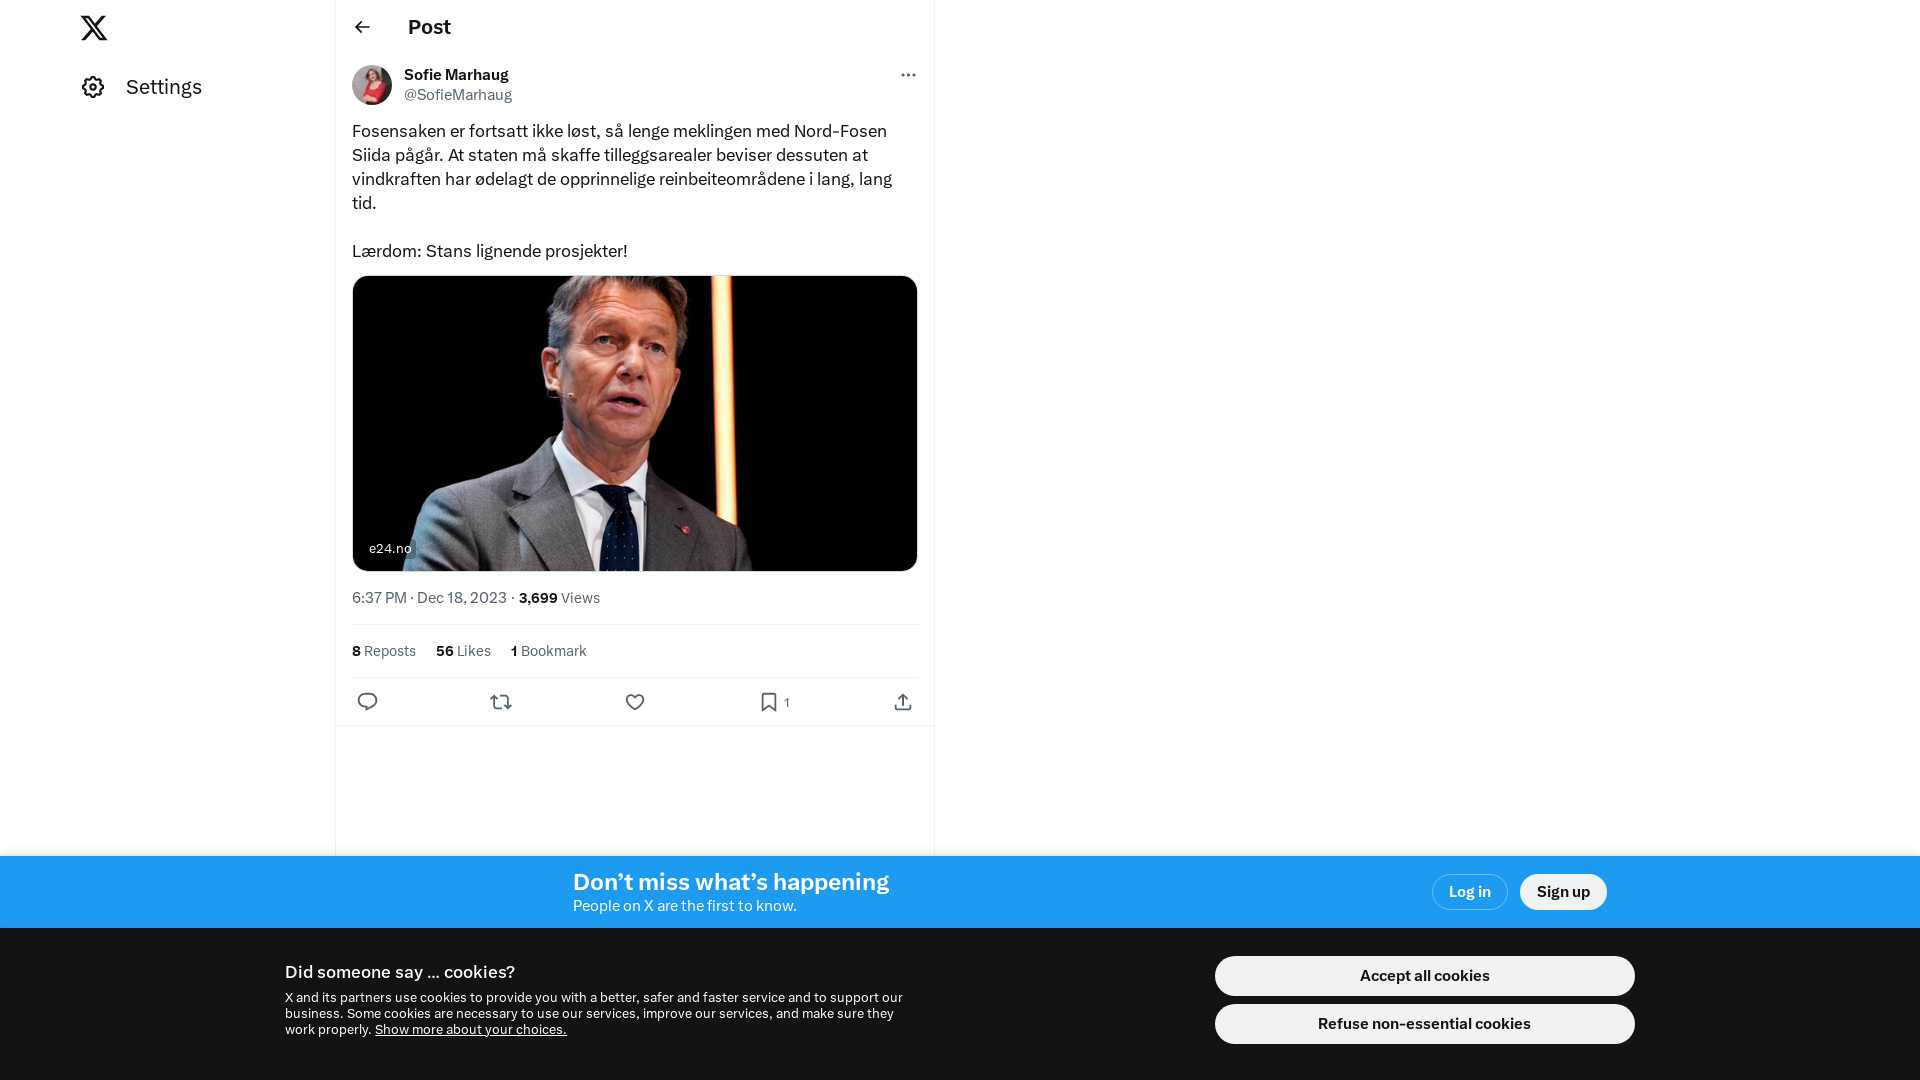Click the reply speech bubble icon
Screen dimensions: 1920x1080
[x=367, y=702]
